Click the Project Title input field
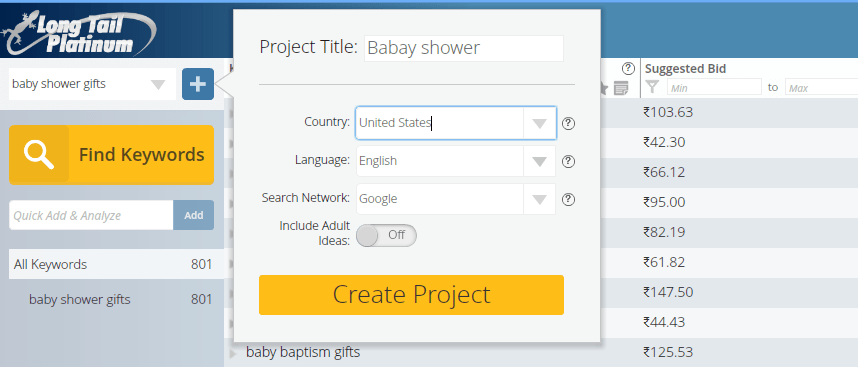Viewport: 858px width, 367px height. coord(463,48)
